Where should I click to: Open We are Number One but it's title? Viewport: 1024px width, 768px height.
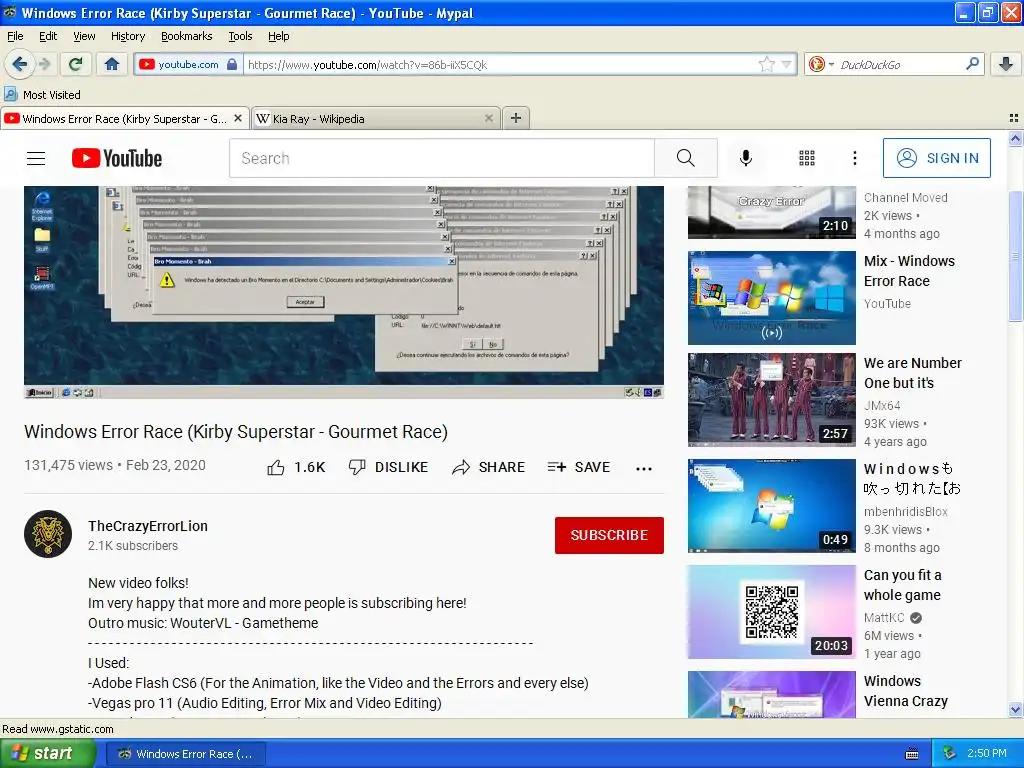[912, 373]
